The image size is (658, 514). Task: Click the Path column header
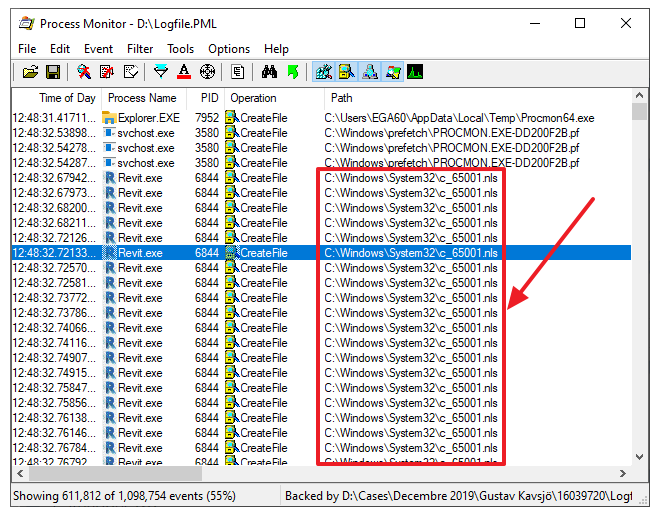(x=342, y=98)
